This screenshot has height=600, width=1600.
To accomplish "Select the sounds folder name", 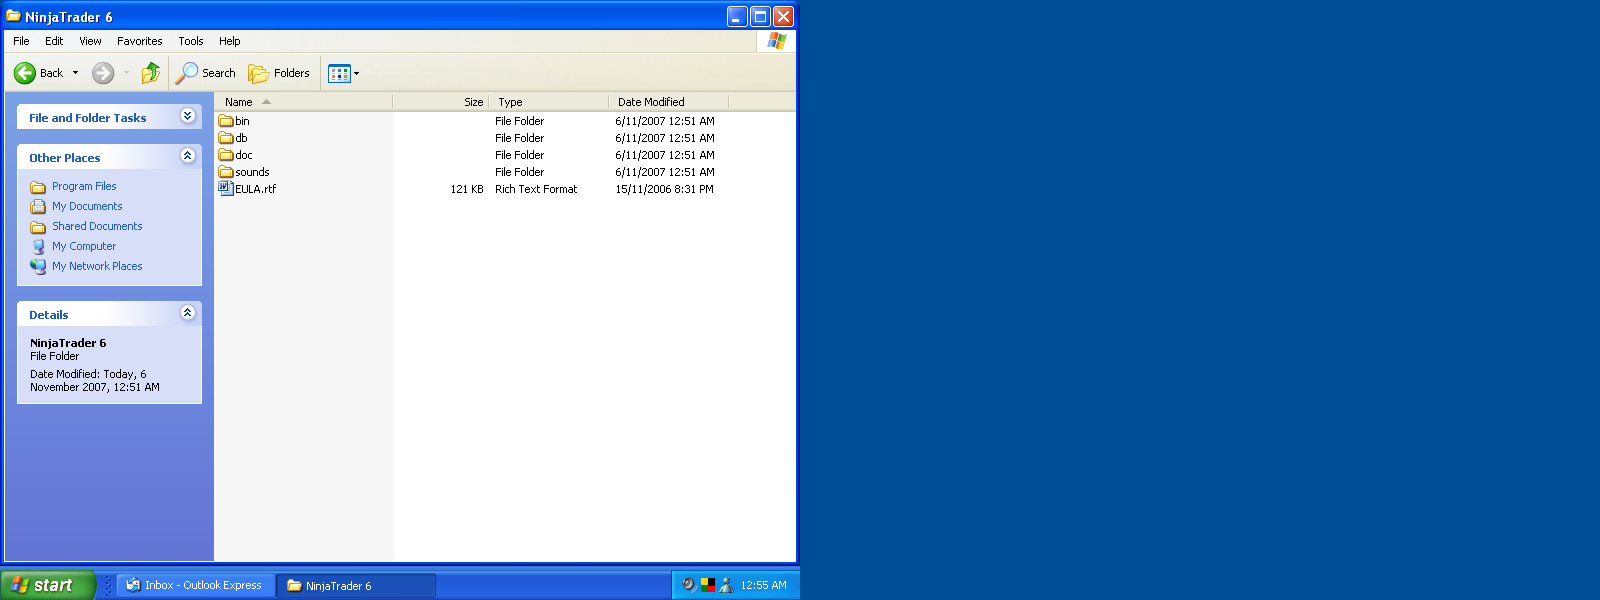I will pos(252,172).
